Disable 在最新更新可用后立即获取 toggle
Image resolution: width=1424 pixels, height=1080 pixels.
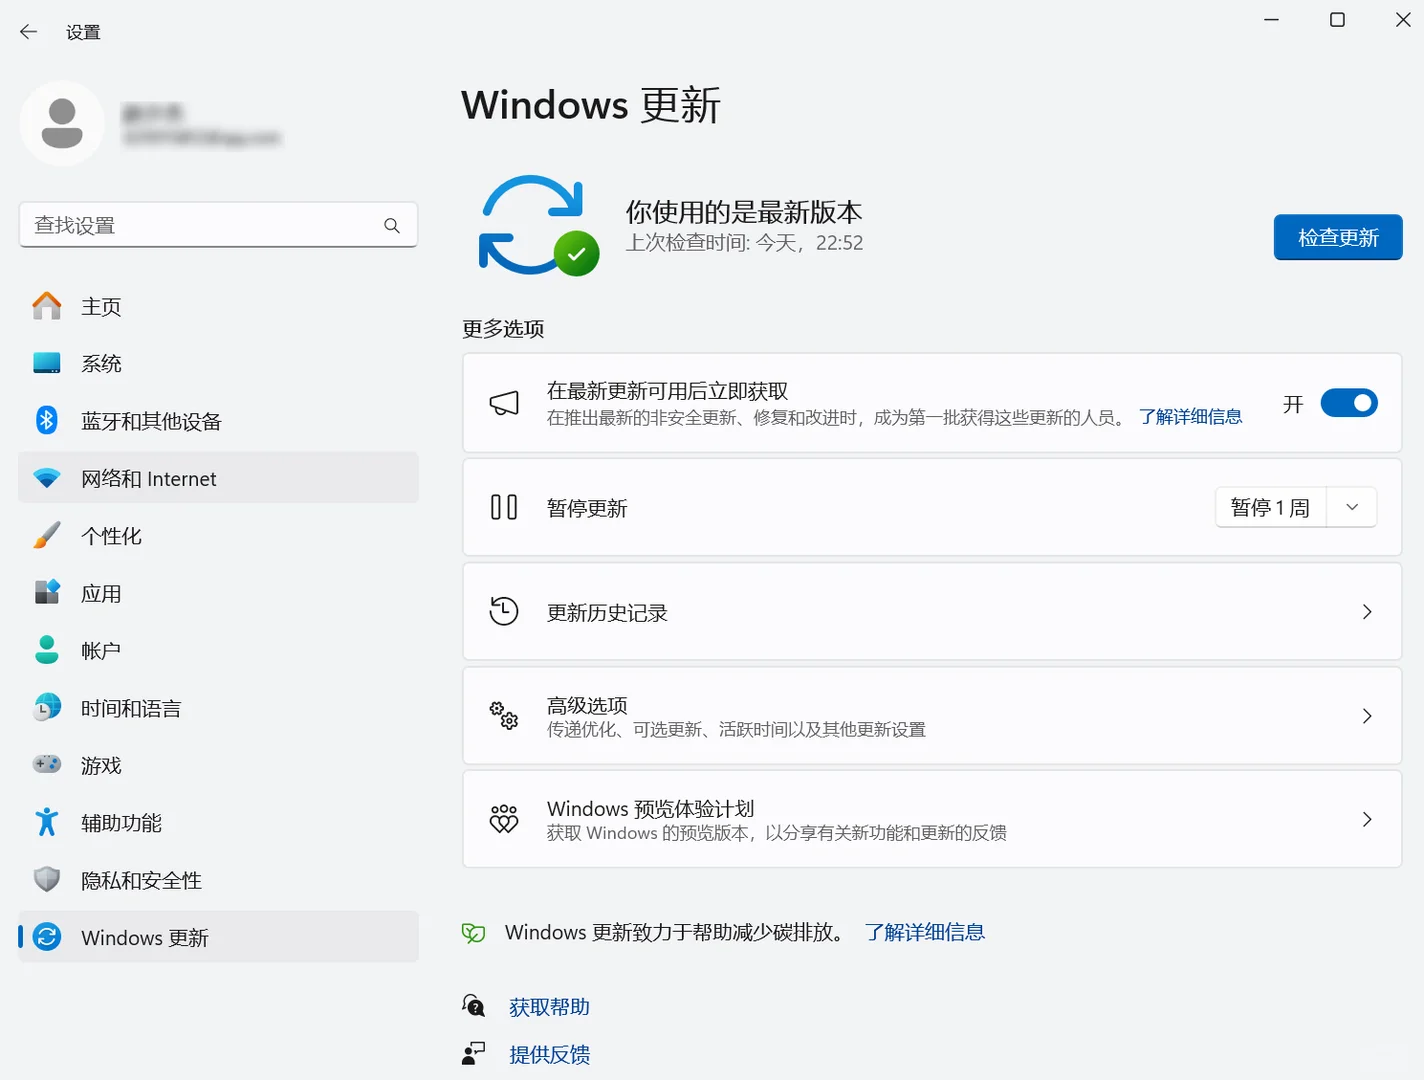(x=1348, y=403)
